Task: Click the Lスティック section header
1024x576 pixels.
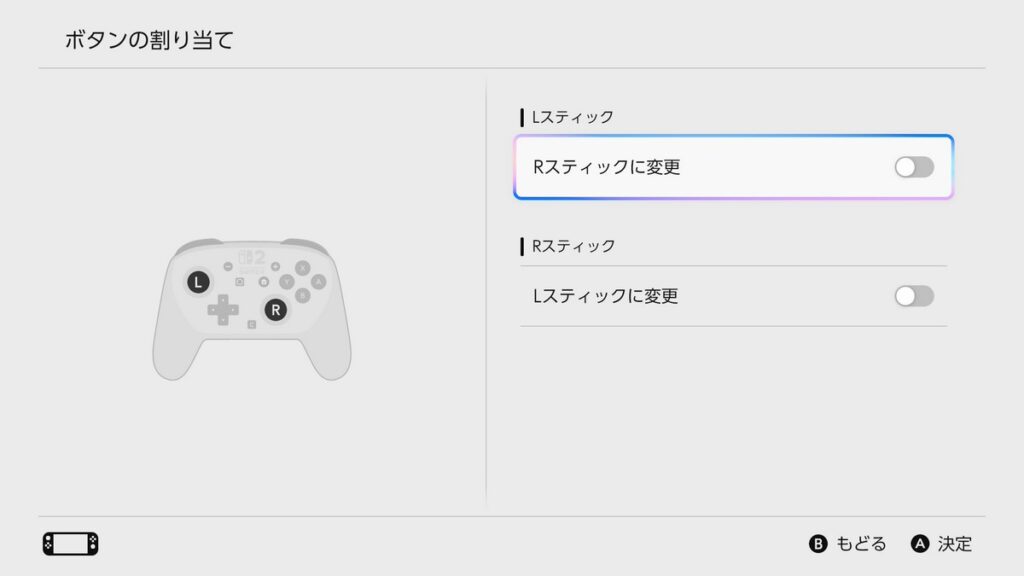Action: pos(572,117)
